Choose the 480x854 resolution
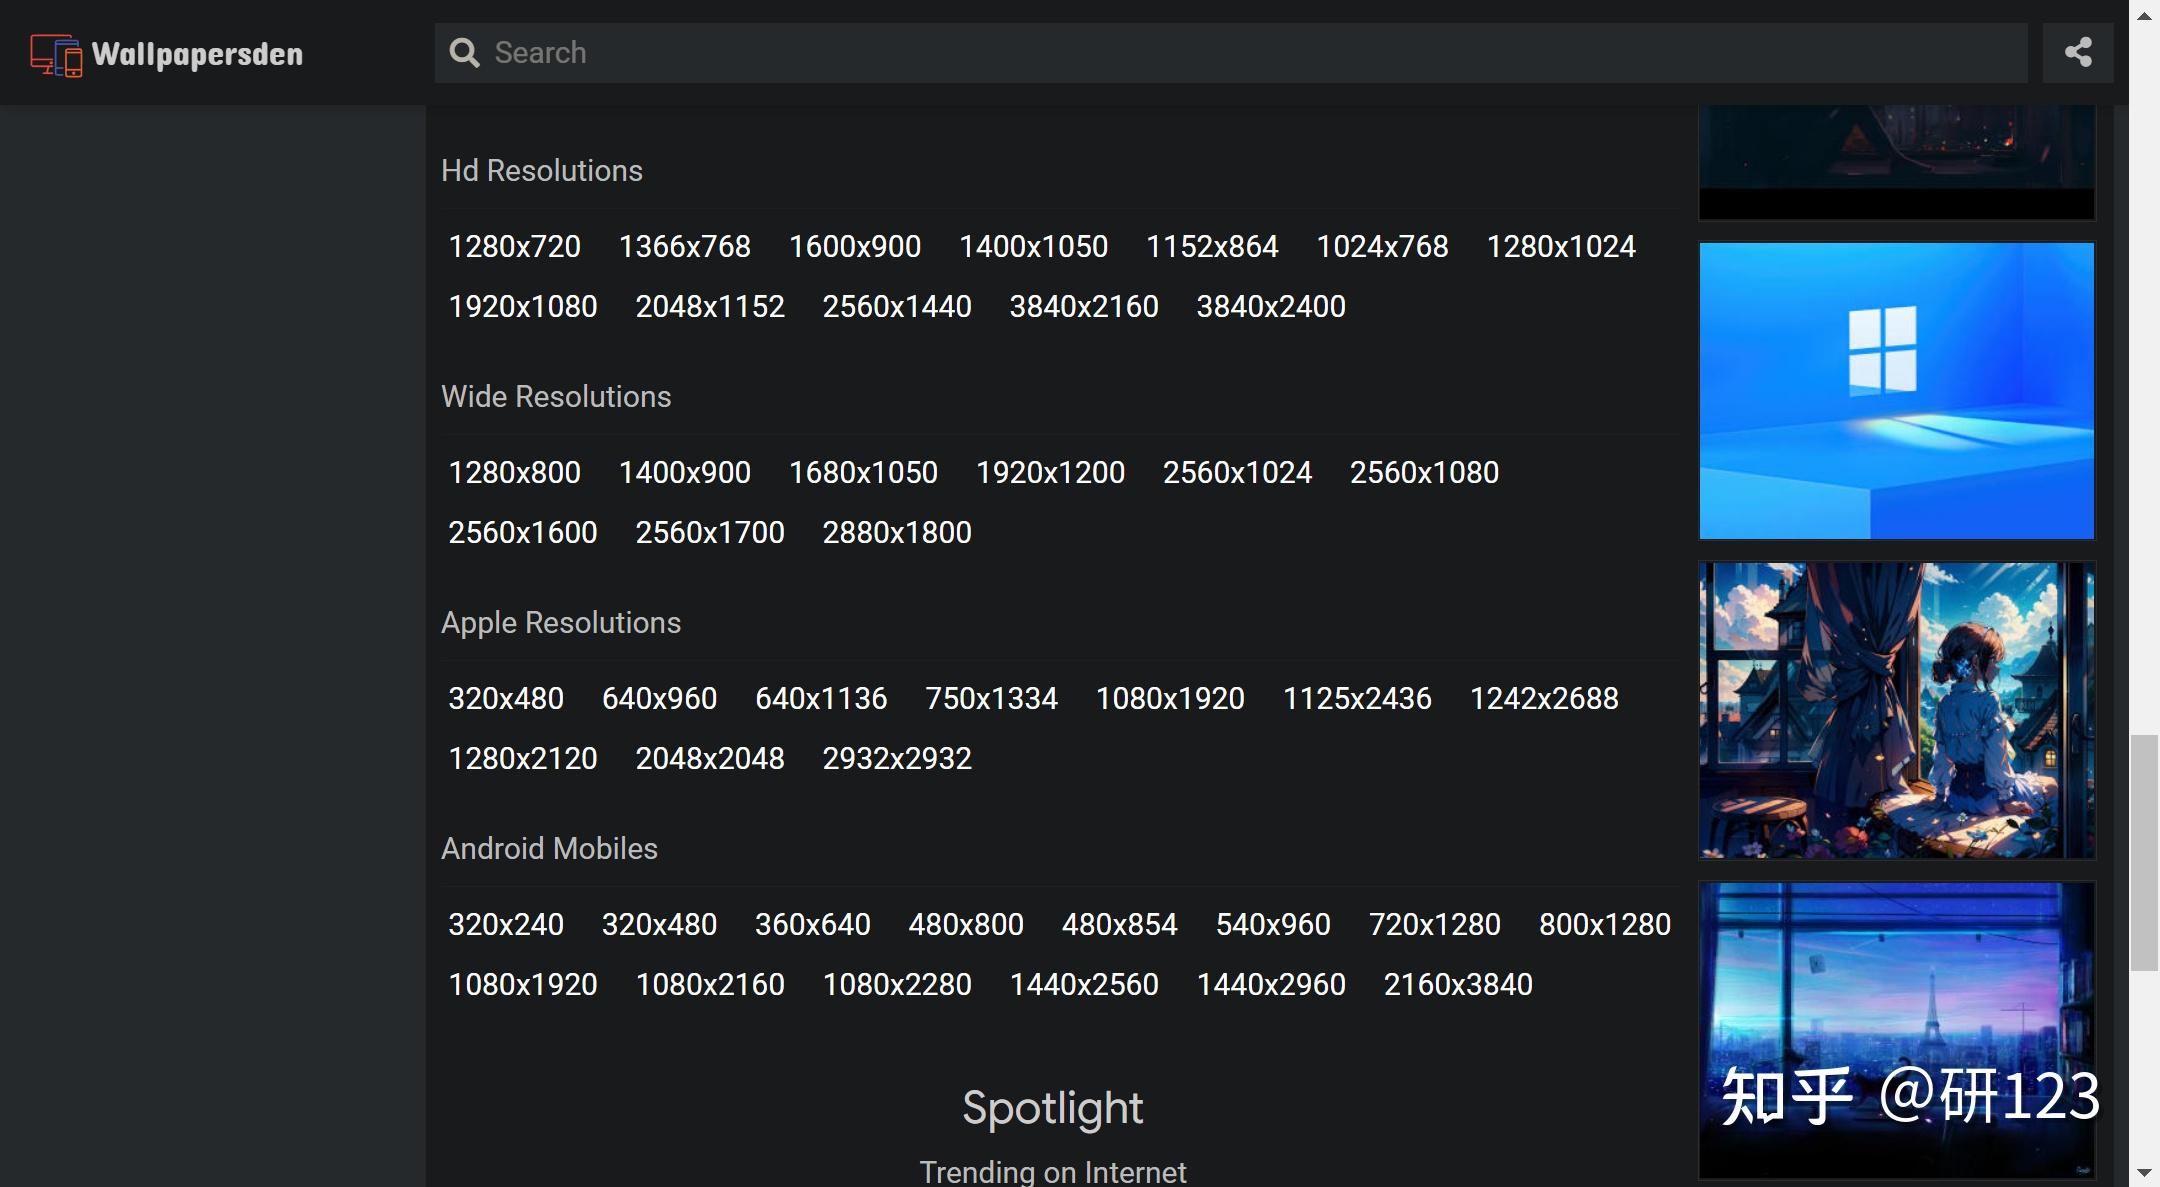The height and width of the screenshot is (1187, 2160). pos(1119,925)
